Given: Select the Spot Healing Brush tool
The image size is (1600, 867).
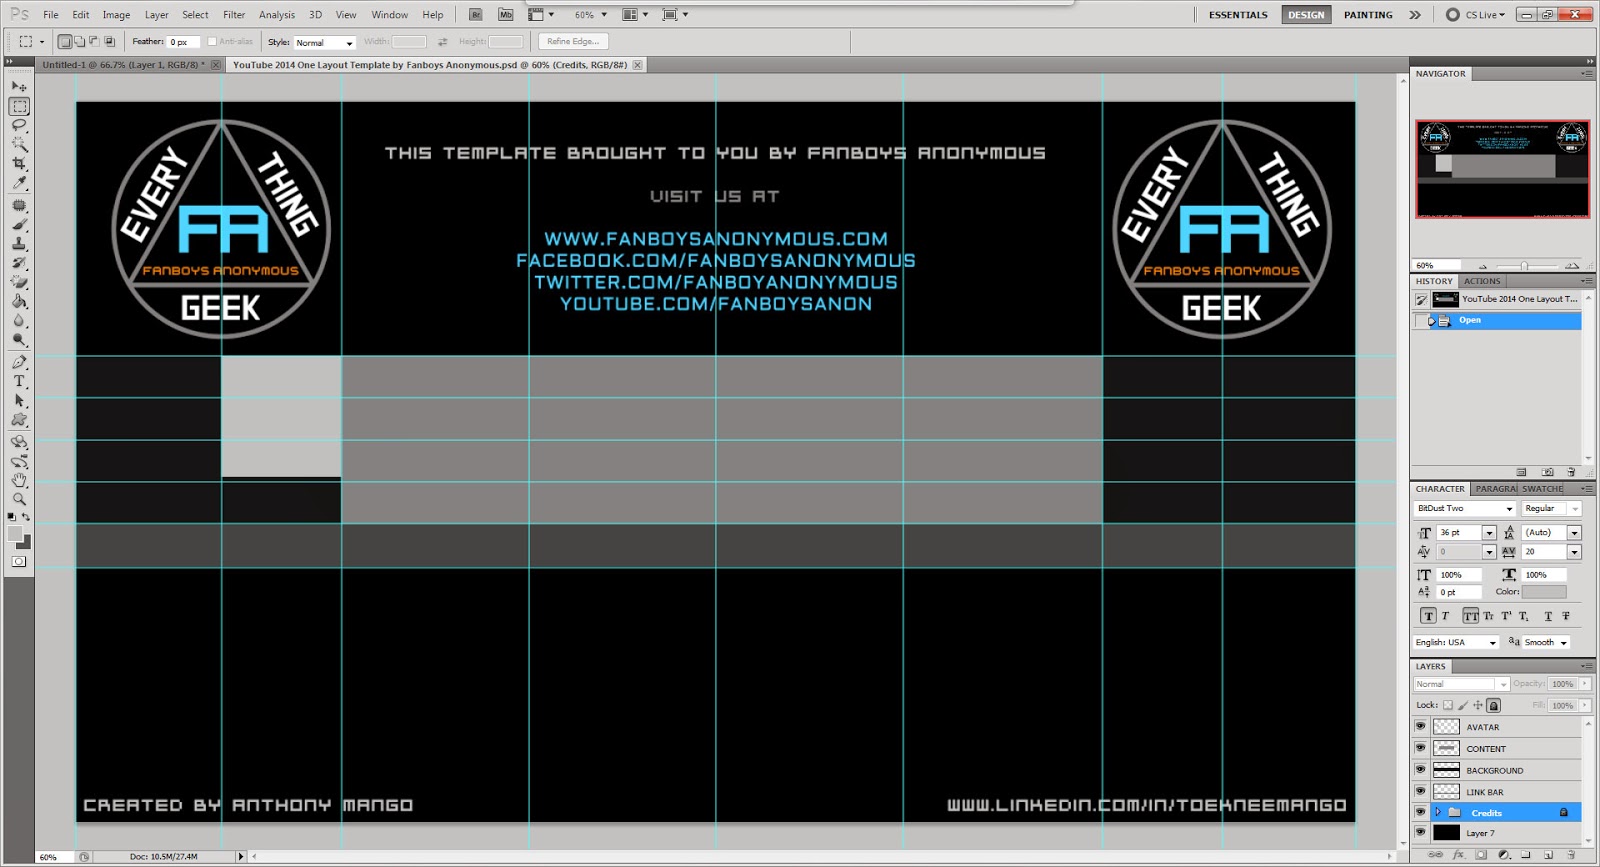Looking at the screenshot, I should tap(19, 205).
